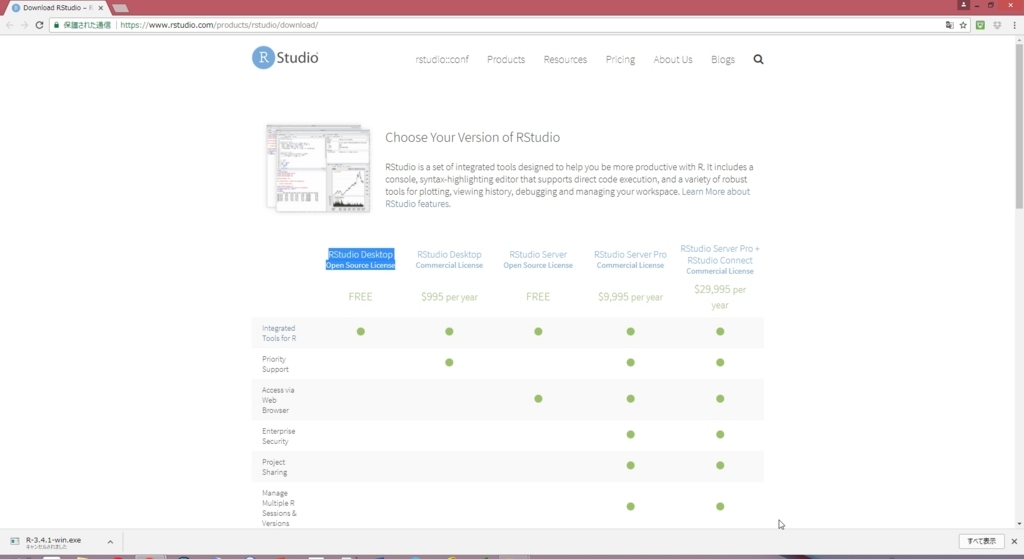1024x559 pixels.
Task: Click the RStudio logo in header
Action: 285,57
